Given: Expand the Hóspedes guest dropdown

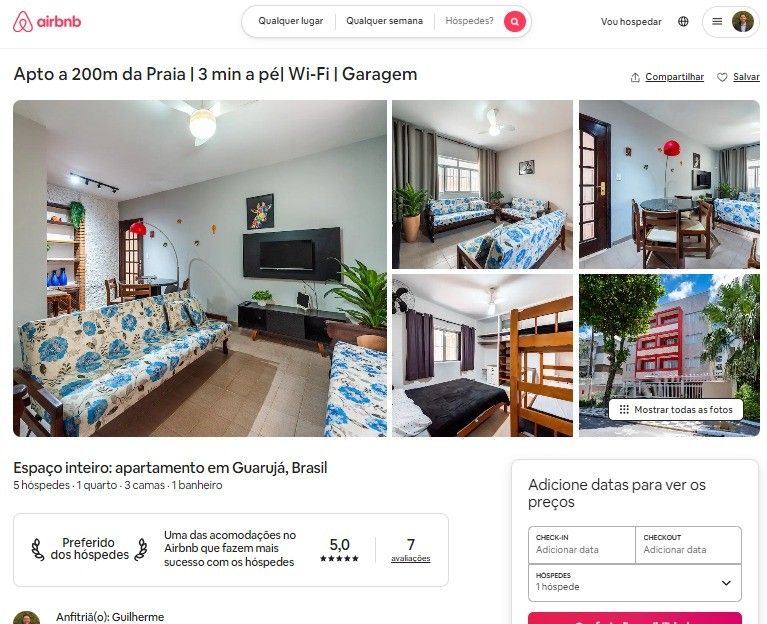Looking at the screenshot, I should coord(635,583).
